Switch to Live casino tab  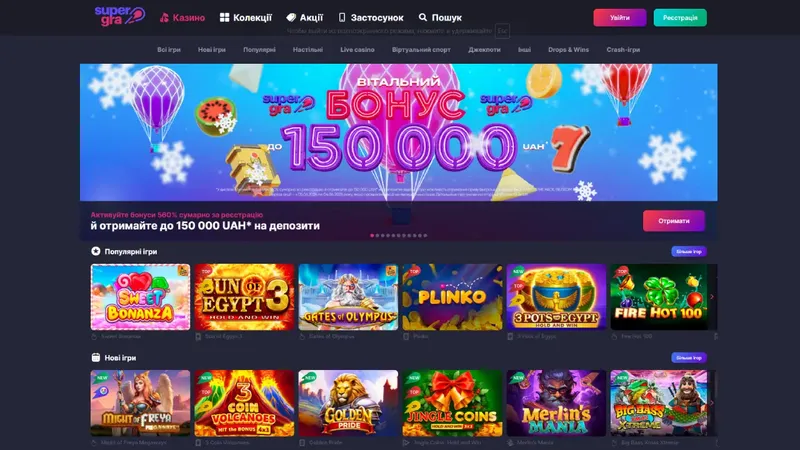click(x=357, y=49)
